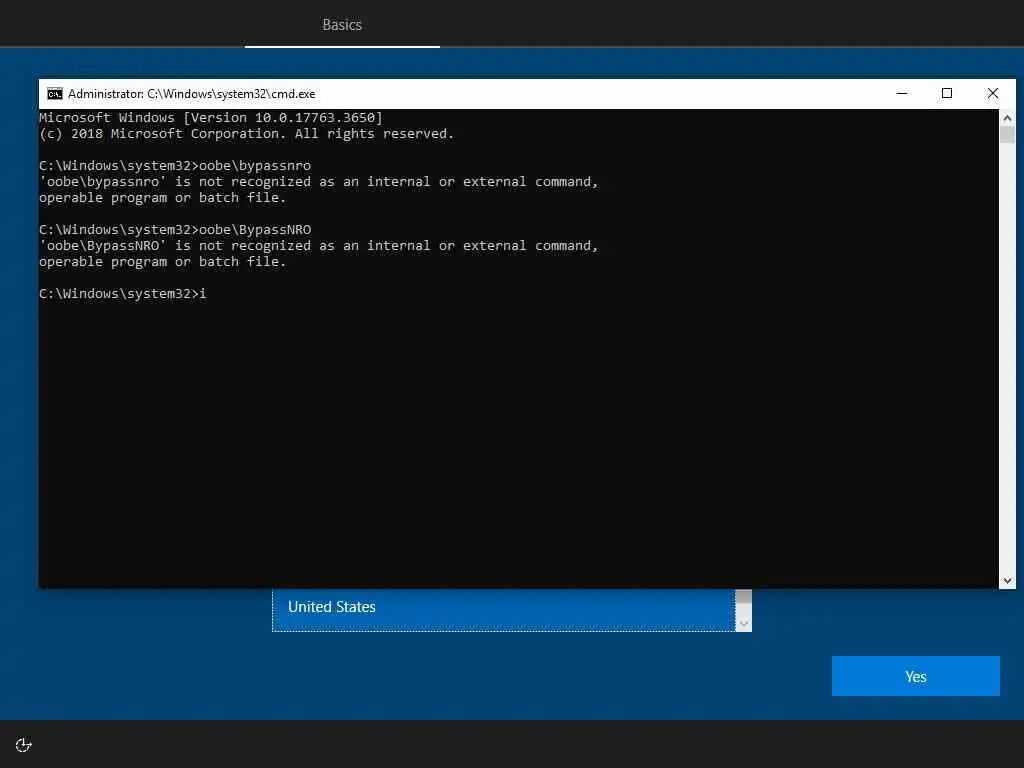Click the first oobe\bypassnro command line
The height and width of the screenshot is (768, 1024).
[175, 166]
